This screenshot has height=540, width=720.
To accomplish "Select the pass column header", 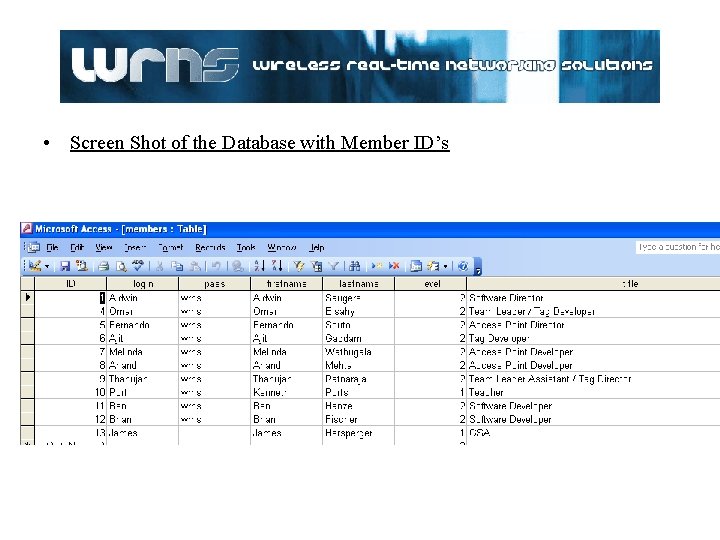I will (214, 284).
